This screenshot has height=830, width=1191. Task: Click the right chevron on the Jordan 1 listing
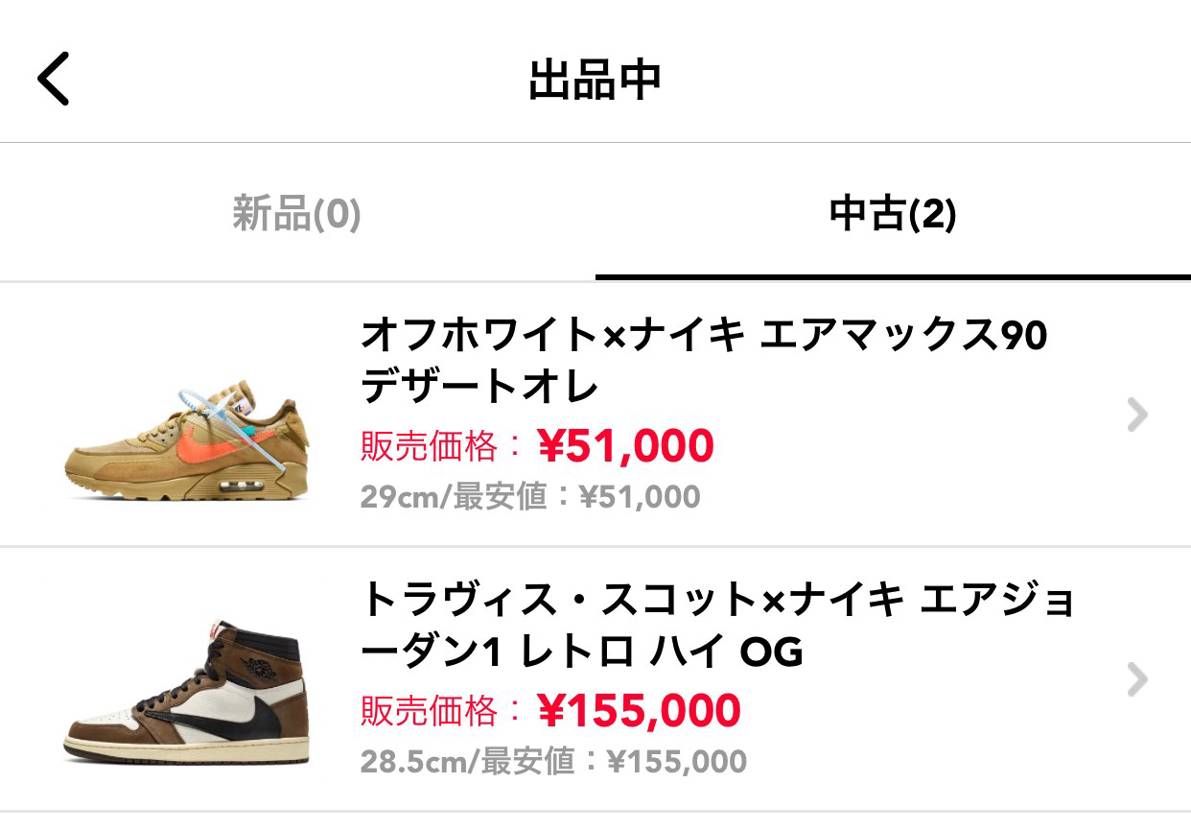coord(1136,681)
